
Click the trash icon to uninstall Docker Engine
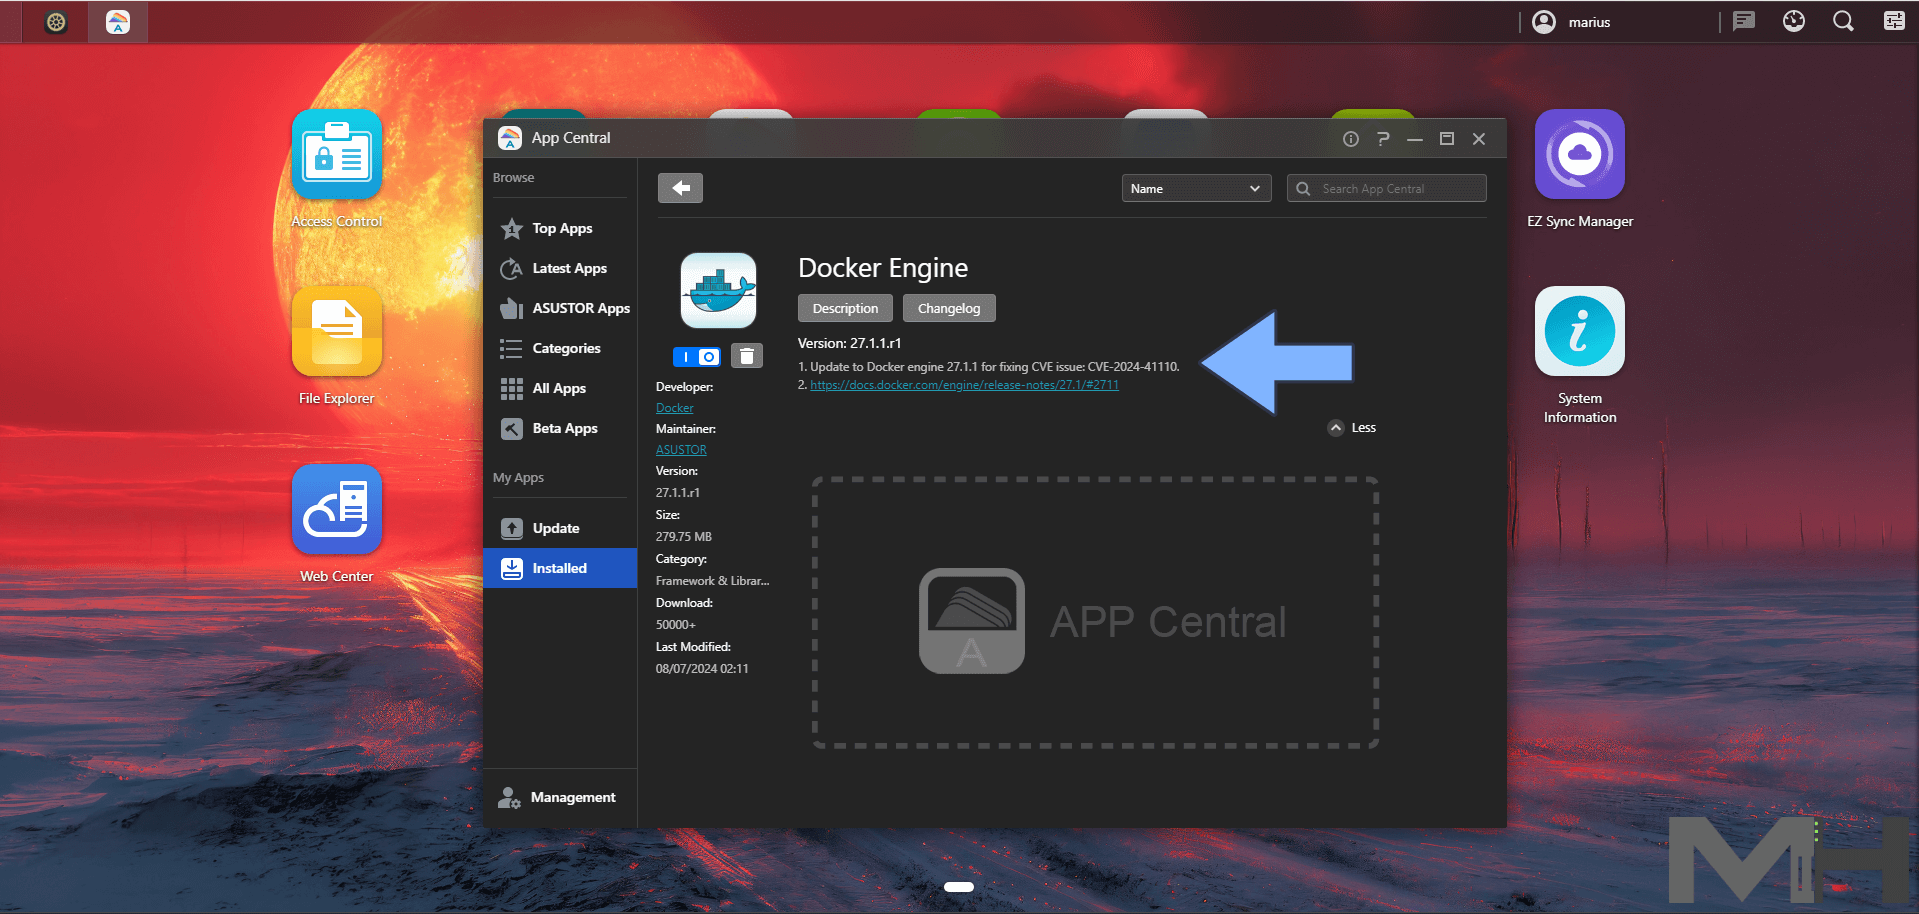(747, 356)
